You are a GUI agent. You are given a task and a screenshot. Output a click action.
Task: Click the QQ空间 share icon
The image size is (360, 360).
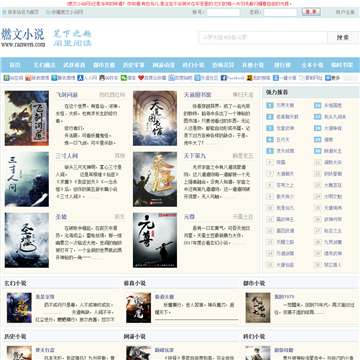click(x=6, y=78)
